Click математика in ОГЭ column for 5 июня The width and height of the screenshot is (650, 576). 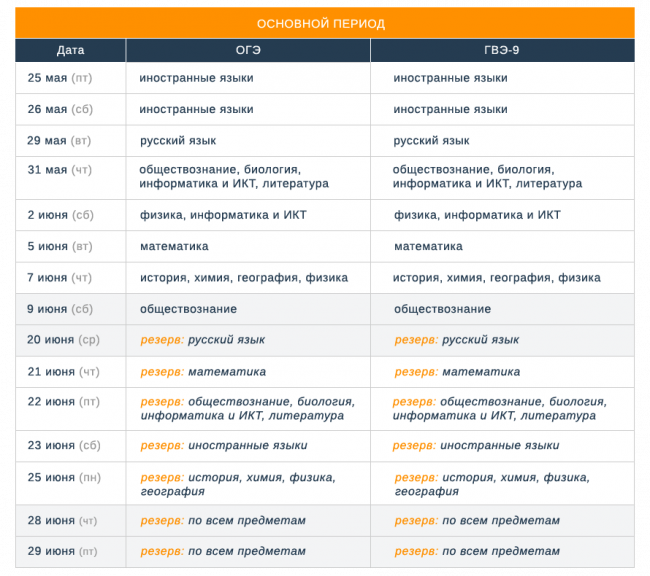(x=174, y=246)
